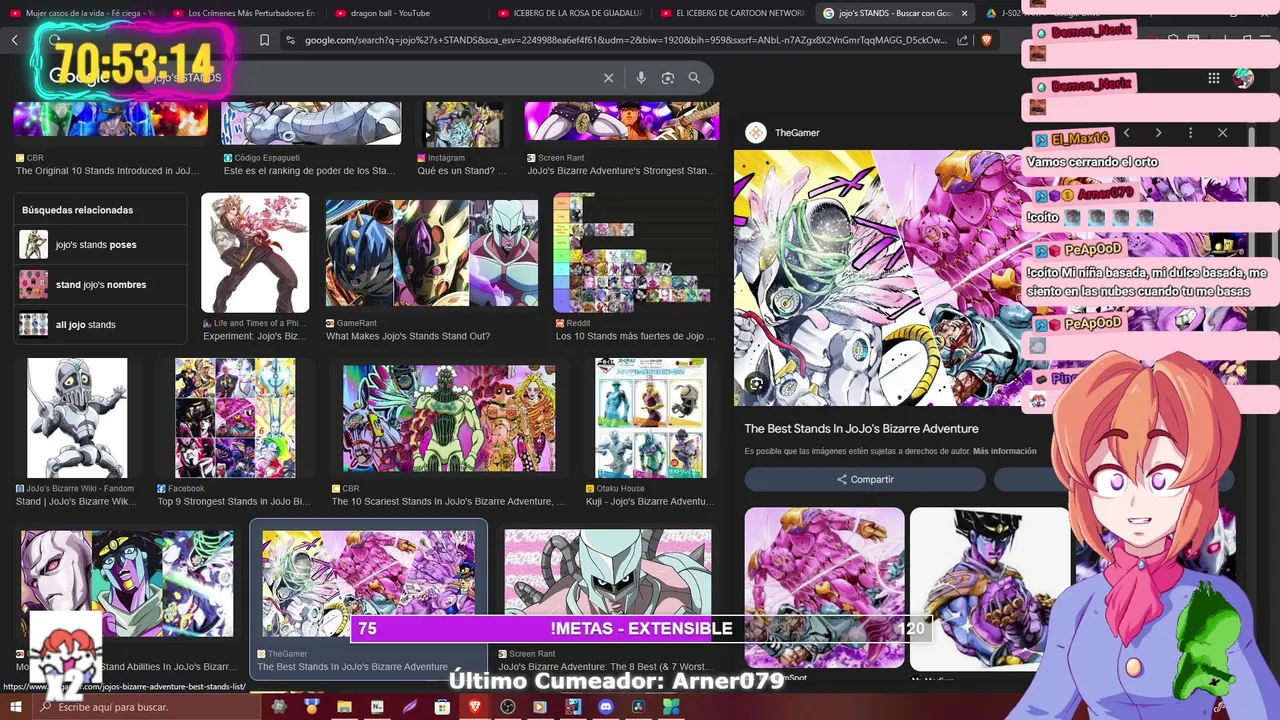Open File Explorer from the taskbar
The width and height of the screenshot is (1280, 720).
pyautogui.click(x=344, y=707)
